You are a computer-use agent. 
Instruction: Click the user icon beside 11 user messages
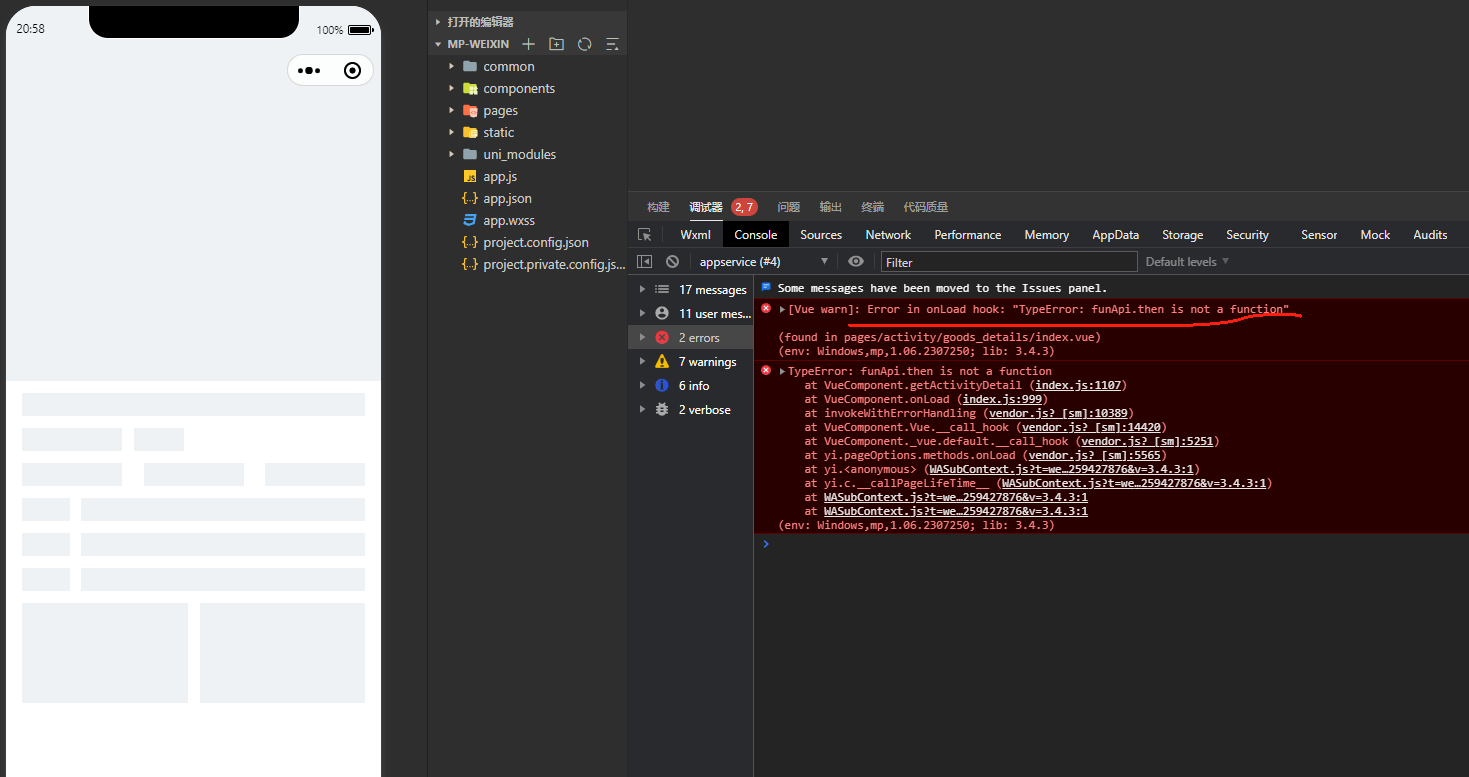pyautogui.click(x=662, y=313)
